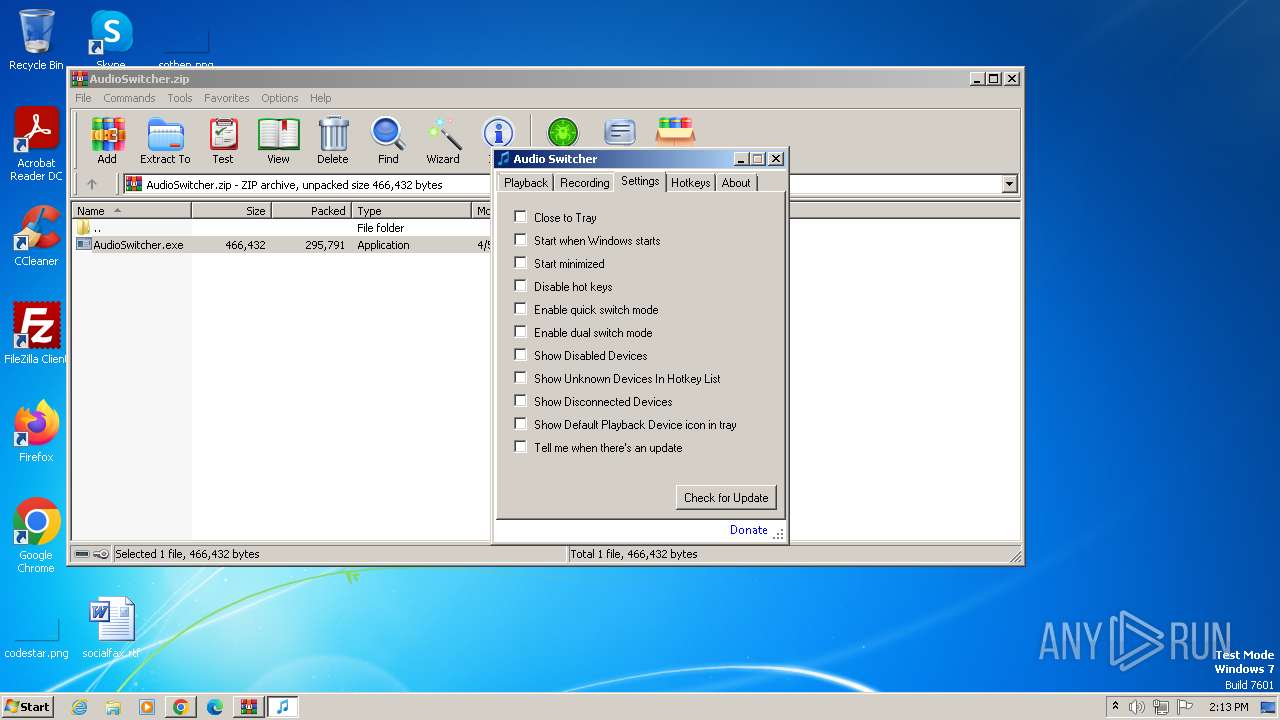The height and width of the screenshot is (720, 1280).
Task: Select the Google Chrome desktop icon
Action: click(36, 535)
